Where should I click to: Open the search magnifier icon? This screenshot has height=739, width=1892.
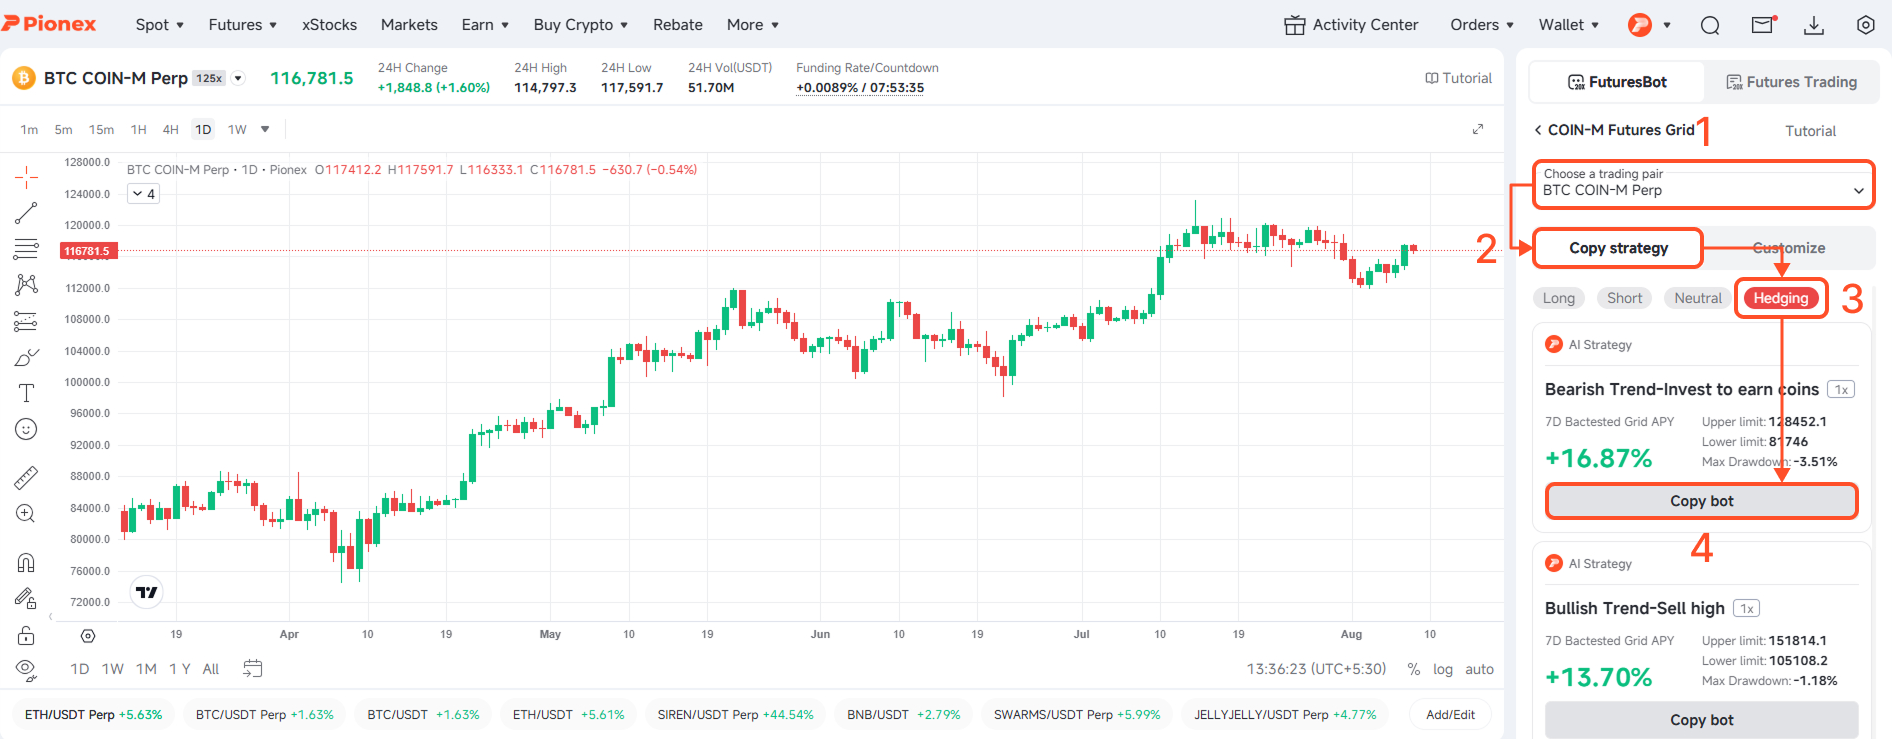pos(1710,25)
